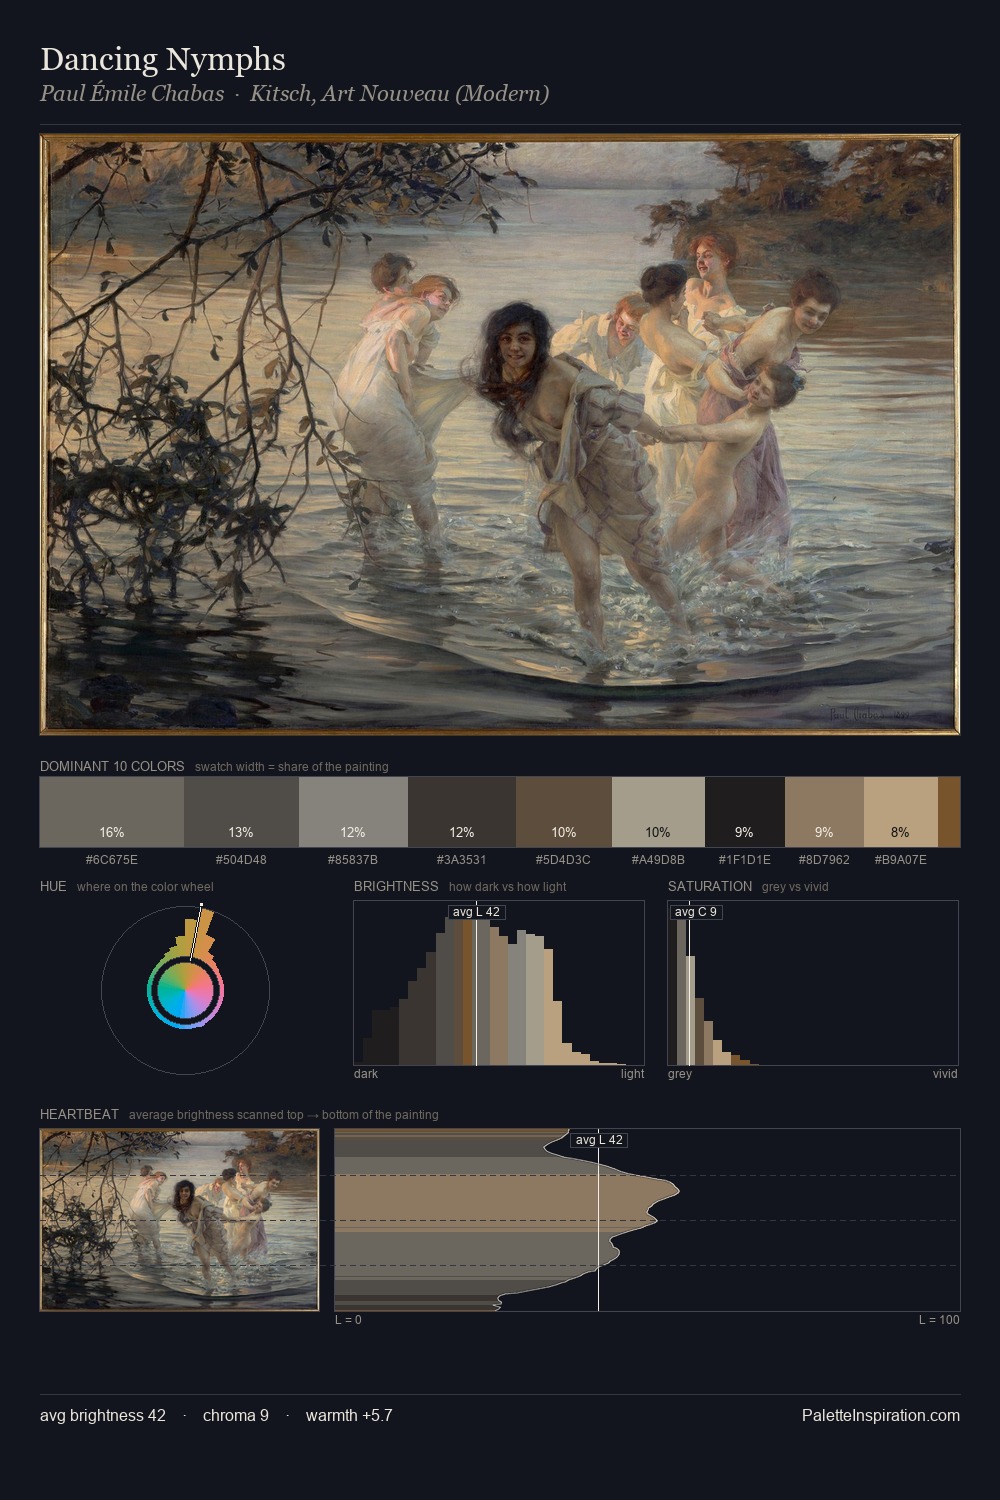Viewport: 1000px width, 1500px height.
Task: Click the '#1F1D1E' hex code label
Action: 745,860
